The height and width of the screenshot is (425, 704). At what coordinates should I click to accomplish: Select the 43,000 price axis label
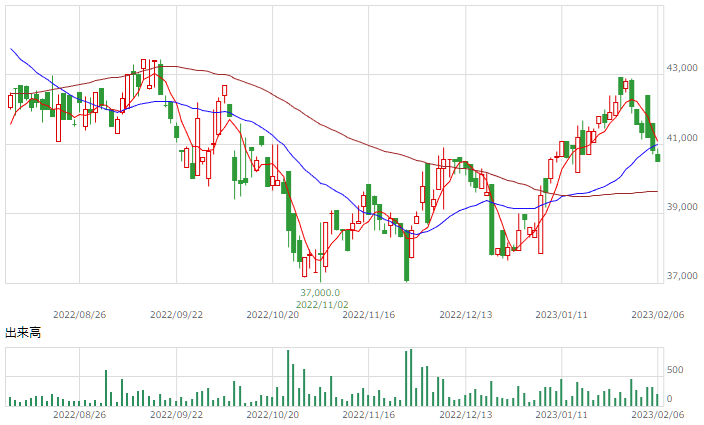[x=682, y=68]
